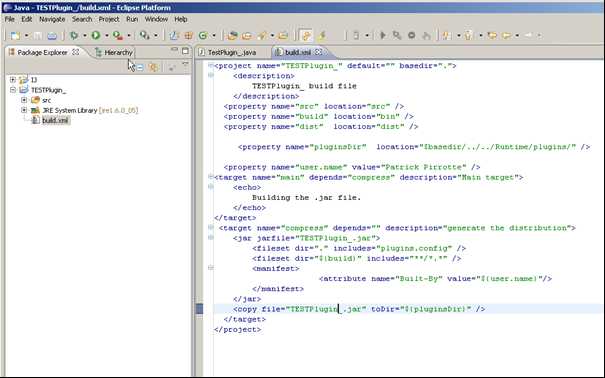Screen dimensions: 605x378
Task: Click the greyed-out stop circle icon
Action: click(x=412, y=35)
